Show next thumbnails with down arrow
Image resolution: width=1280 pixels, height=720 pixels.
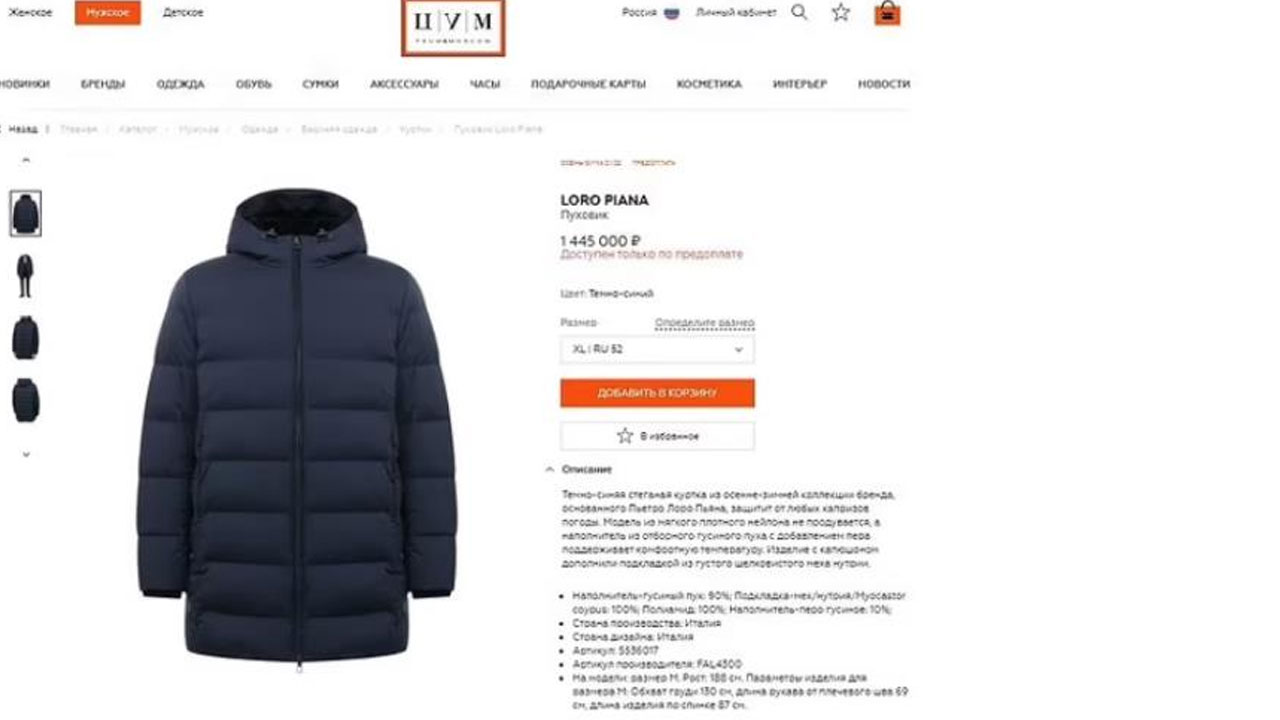[x=26, y=454]
